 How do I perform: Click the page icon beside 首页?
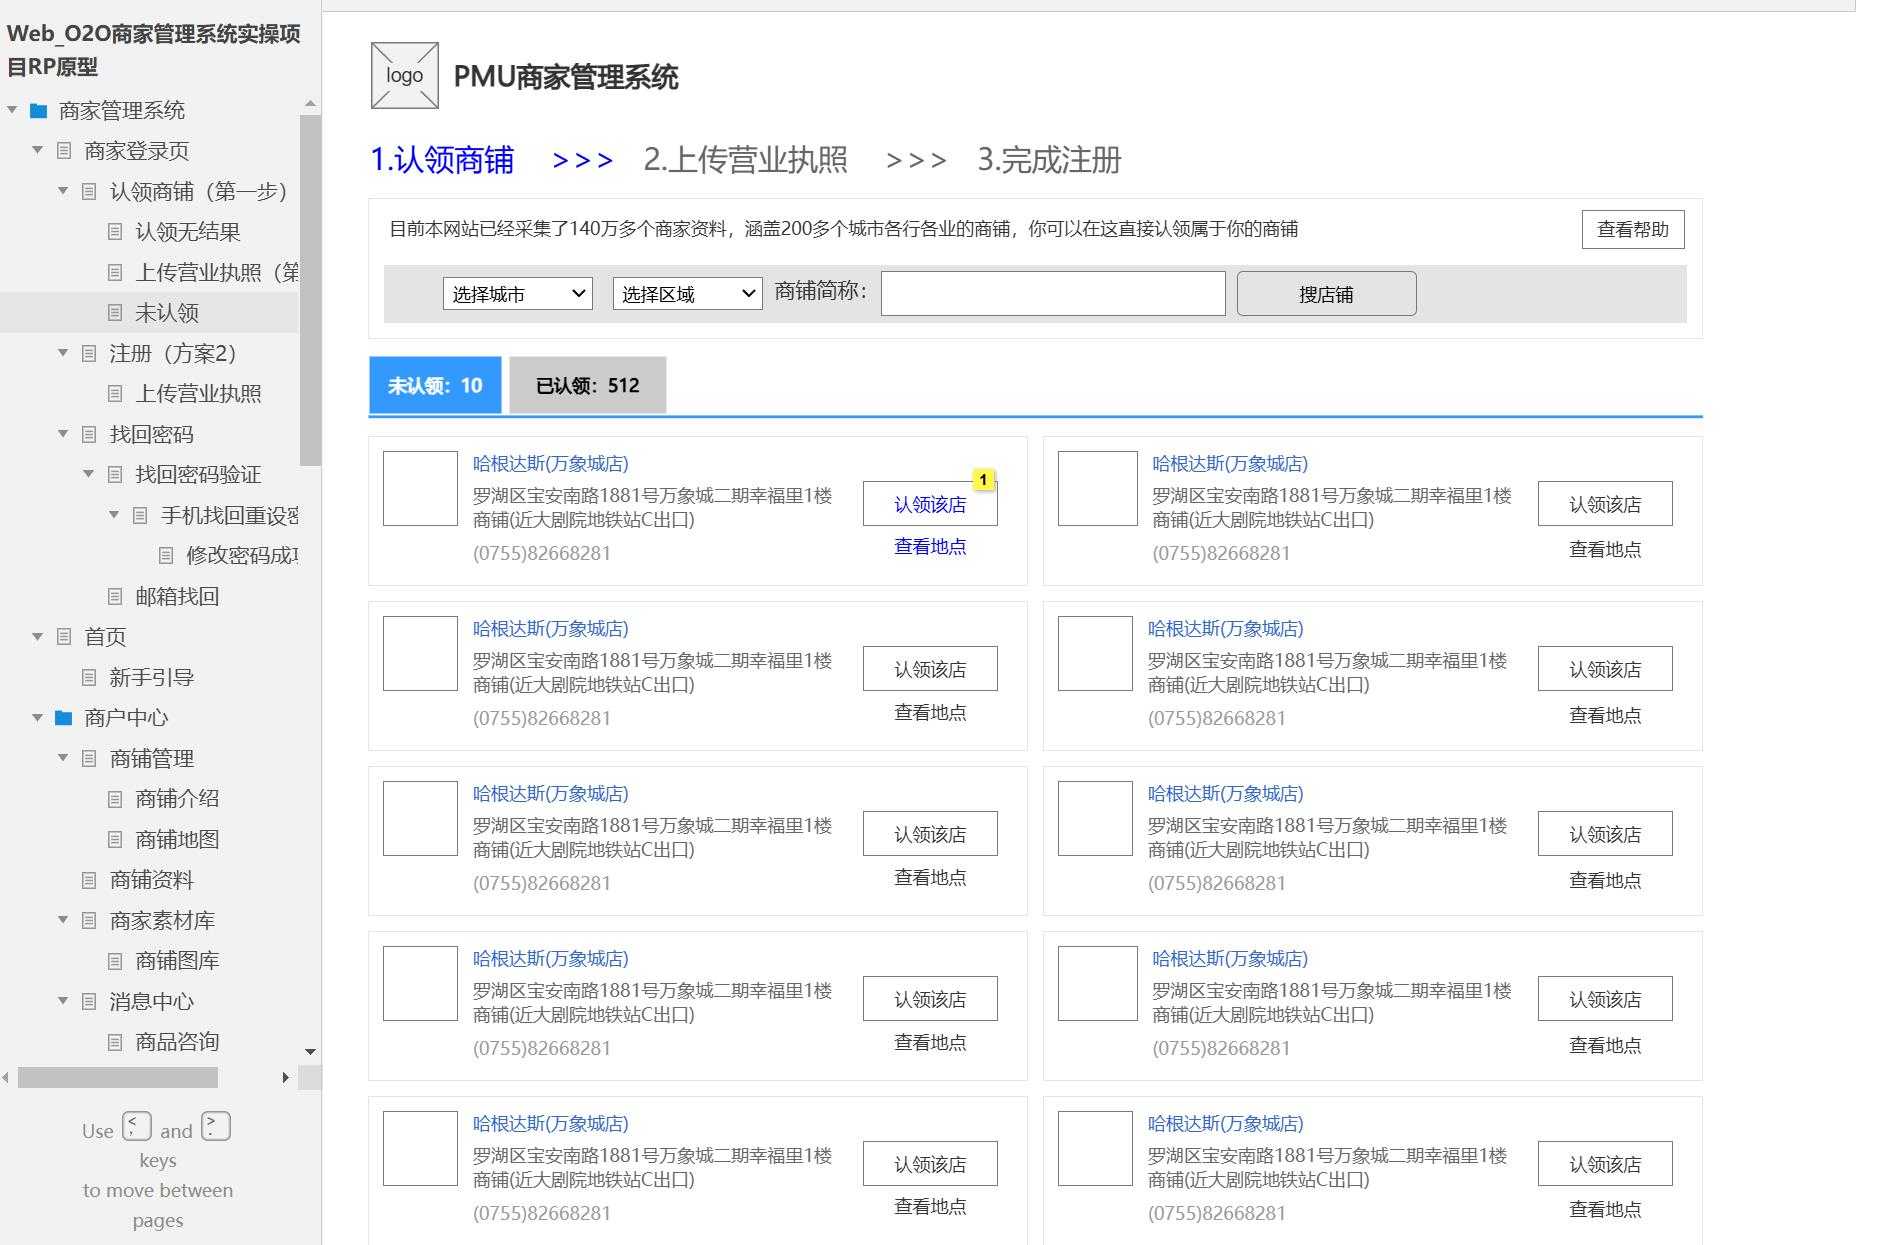pyautogui.click(x=63, y=637)
